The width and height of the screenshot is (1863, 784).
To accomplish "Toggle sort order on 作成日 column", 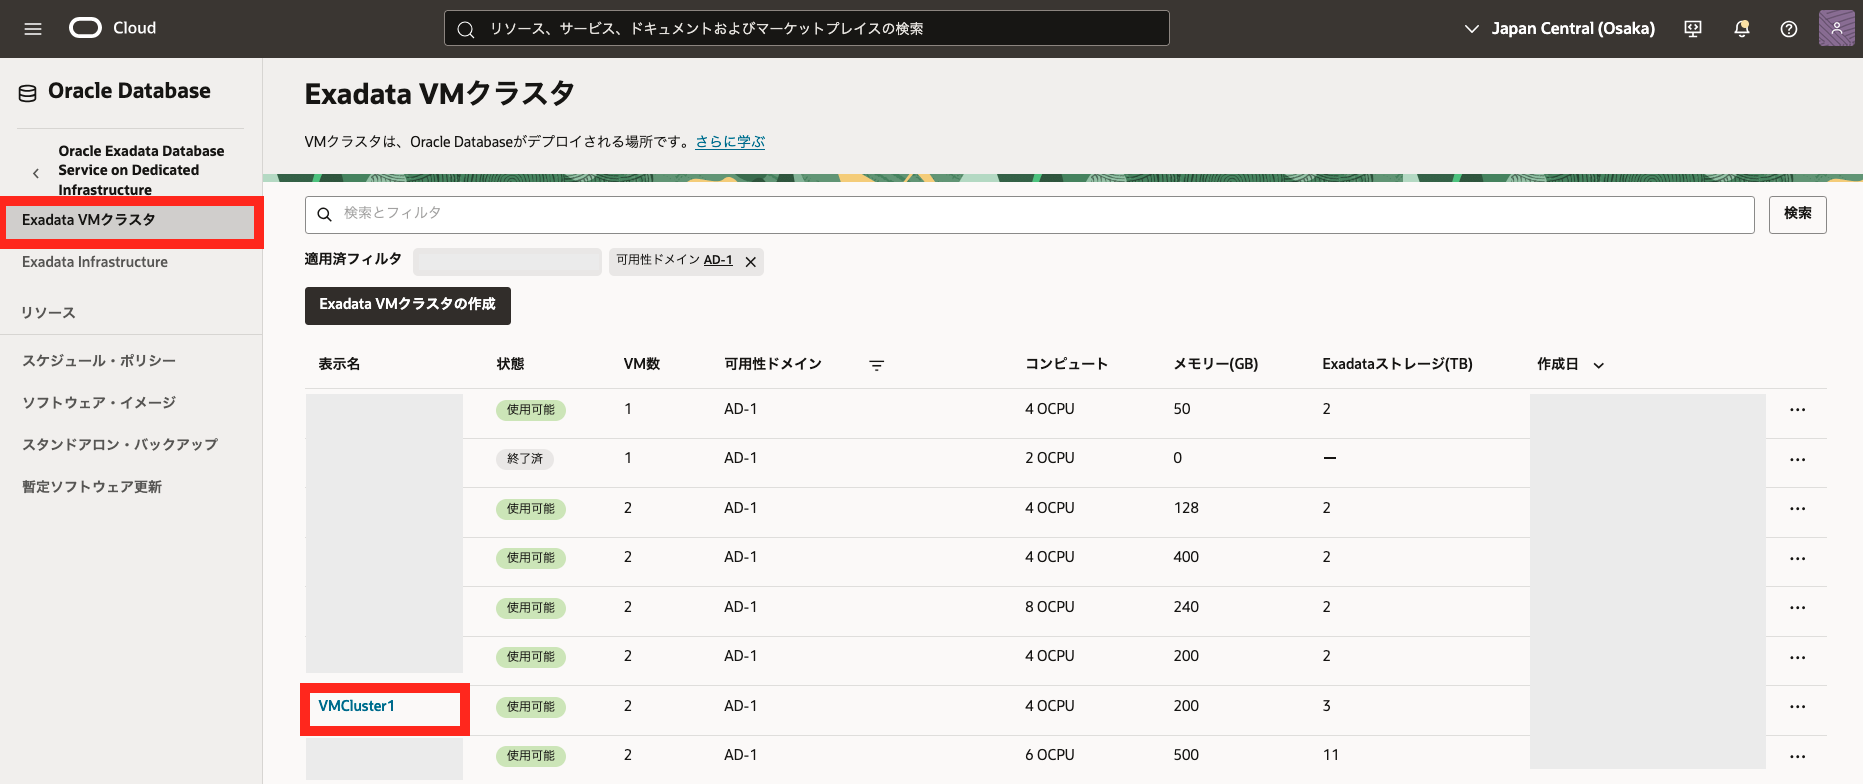I will coord(1598,365).
